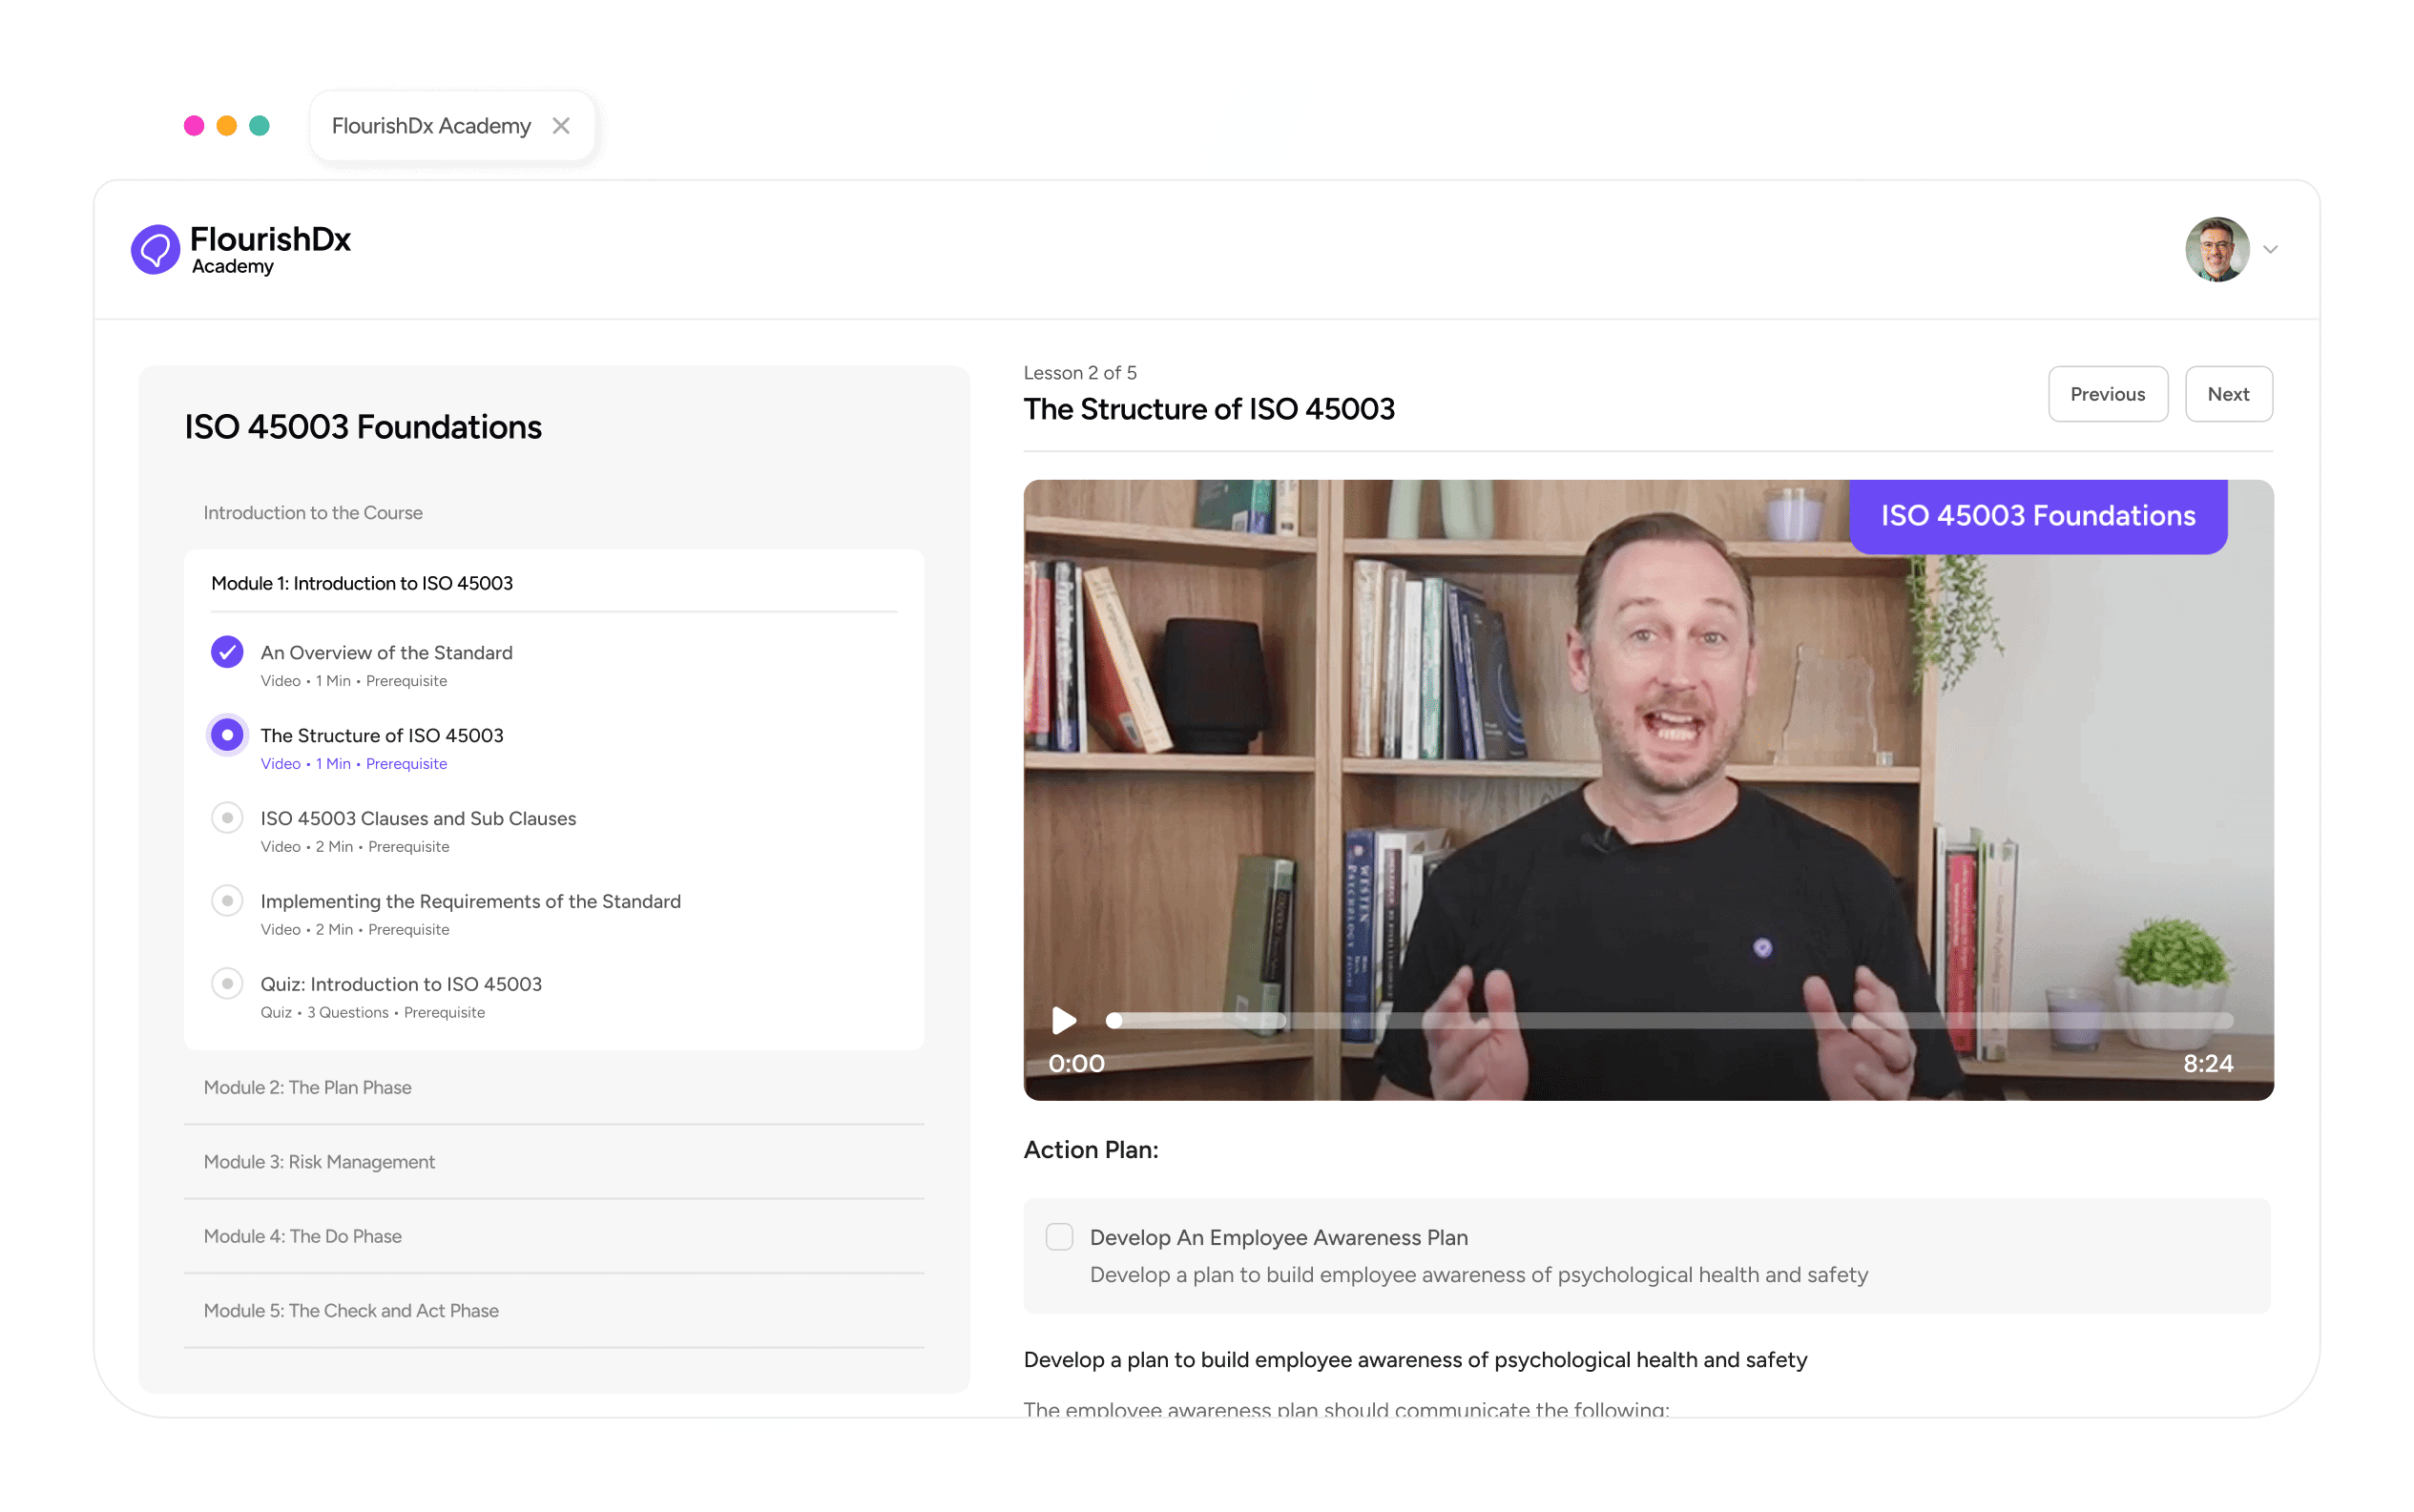
Task: Go to the Next lesson
Action: point(2228,394)
